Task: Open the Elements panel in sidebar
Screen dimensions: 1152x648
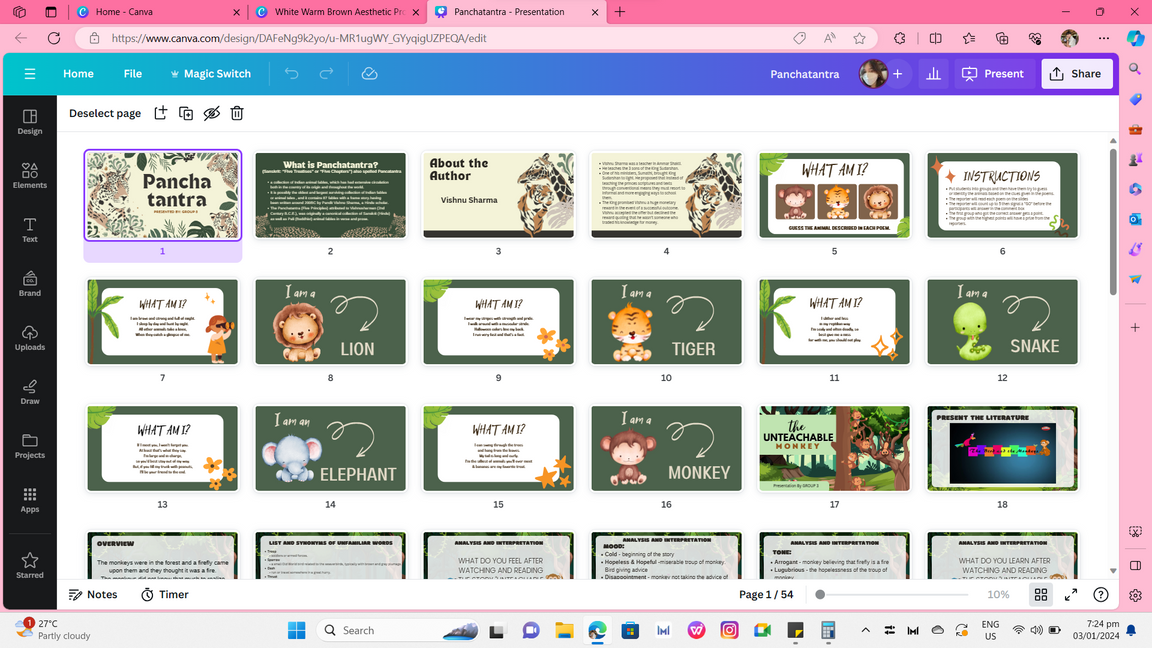Action: [30, 176]
